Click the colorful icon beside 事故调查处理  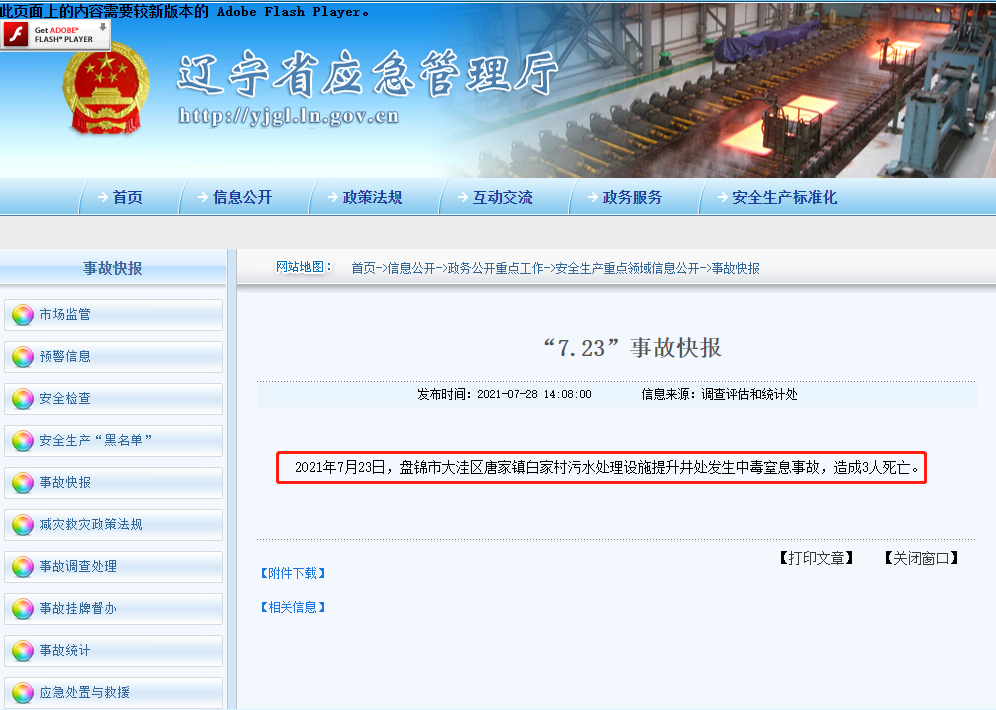(22, 567)
